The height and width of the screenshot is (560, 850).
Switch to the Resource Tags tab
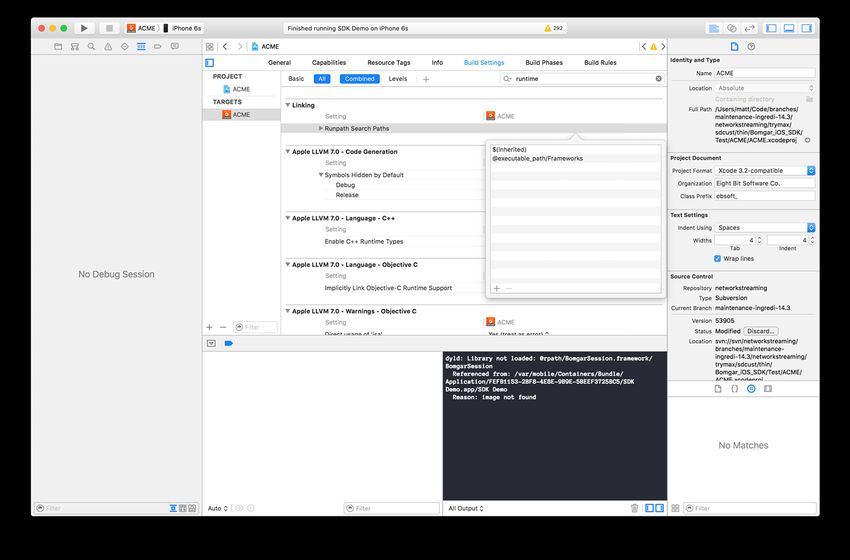click(389, 63)
